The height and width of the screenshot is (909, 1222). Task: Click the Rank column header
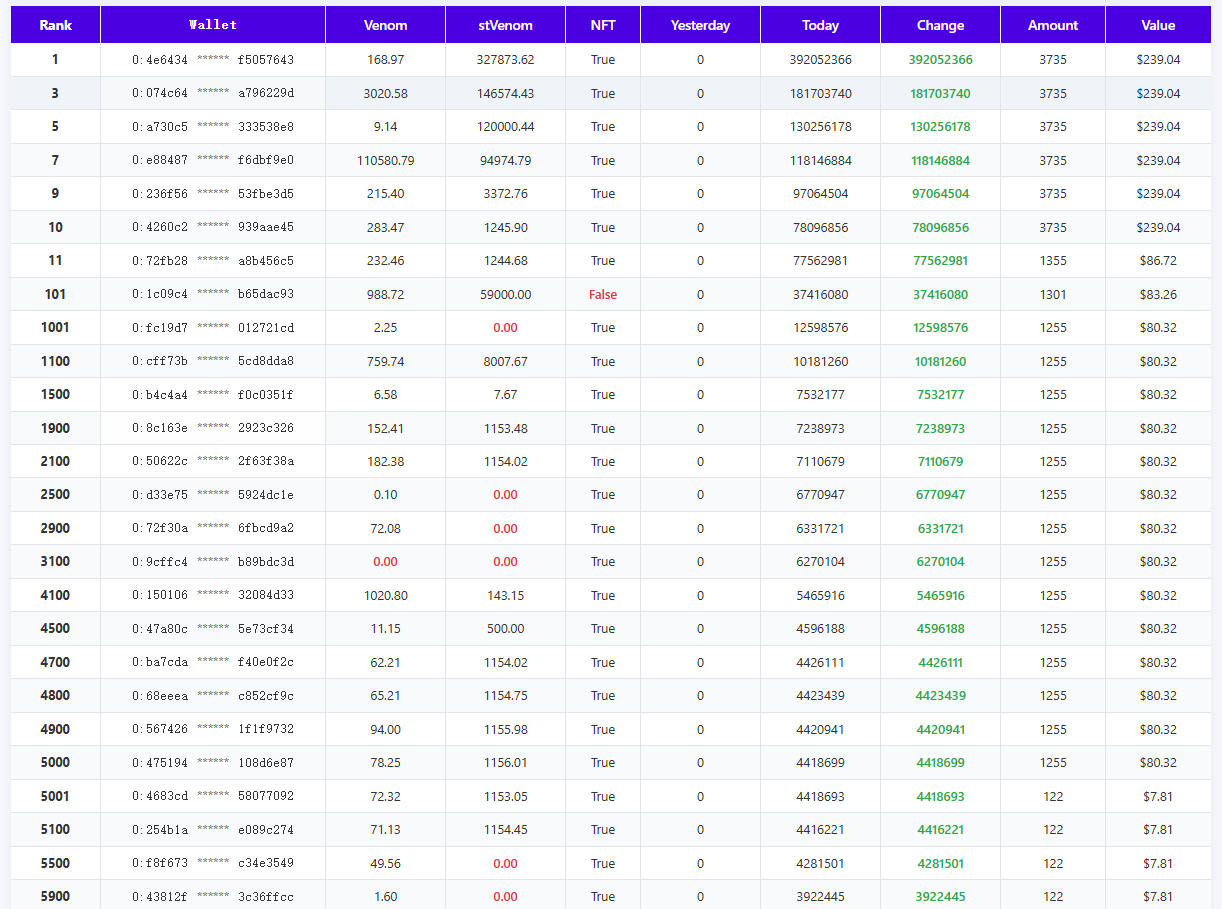55,25
